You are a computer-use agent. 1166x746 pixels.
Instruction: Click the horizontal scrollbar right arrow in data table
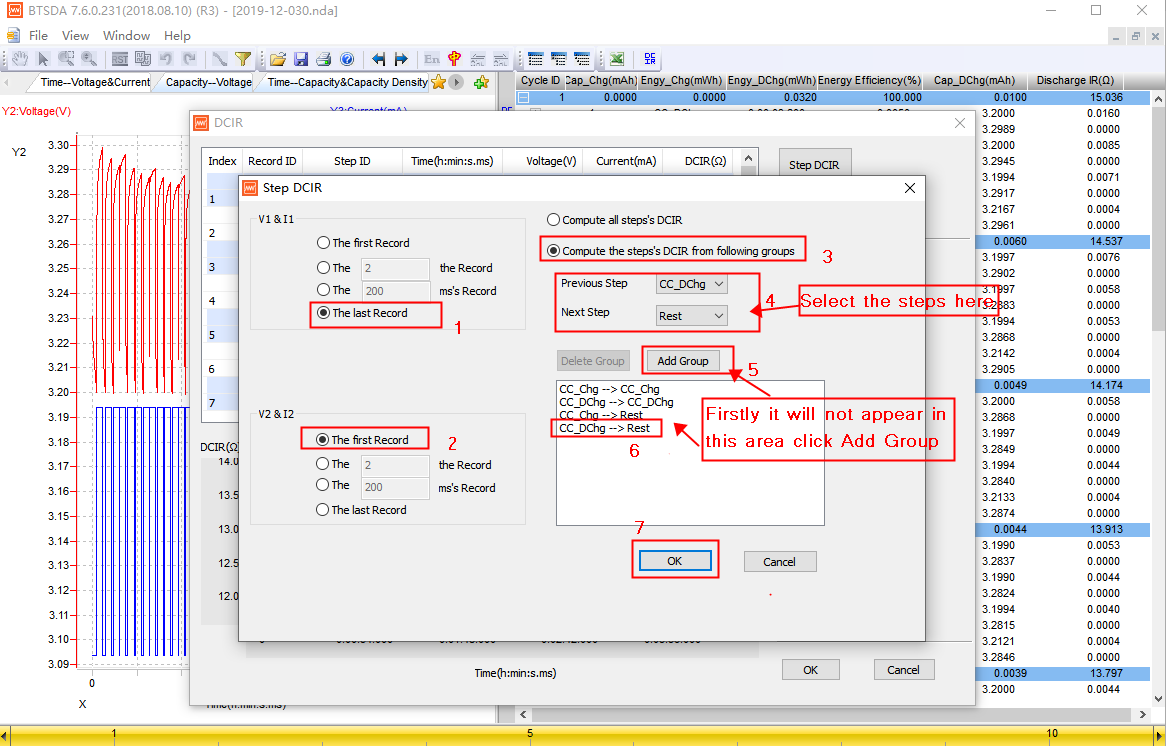(1144, 714)
